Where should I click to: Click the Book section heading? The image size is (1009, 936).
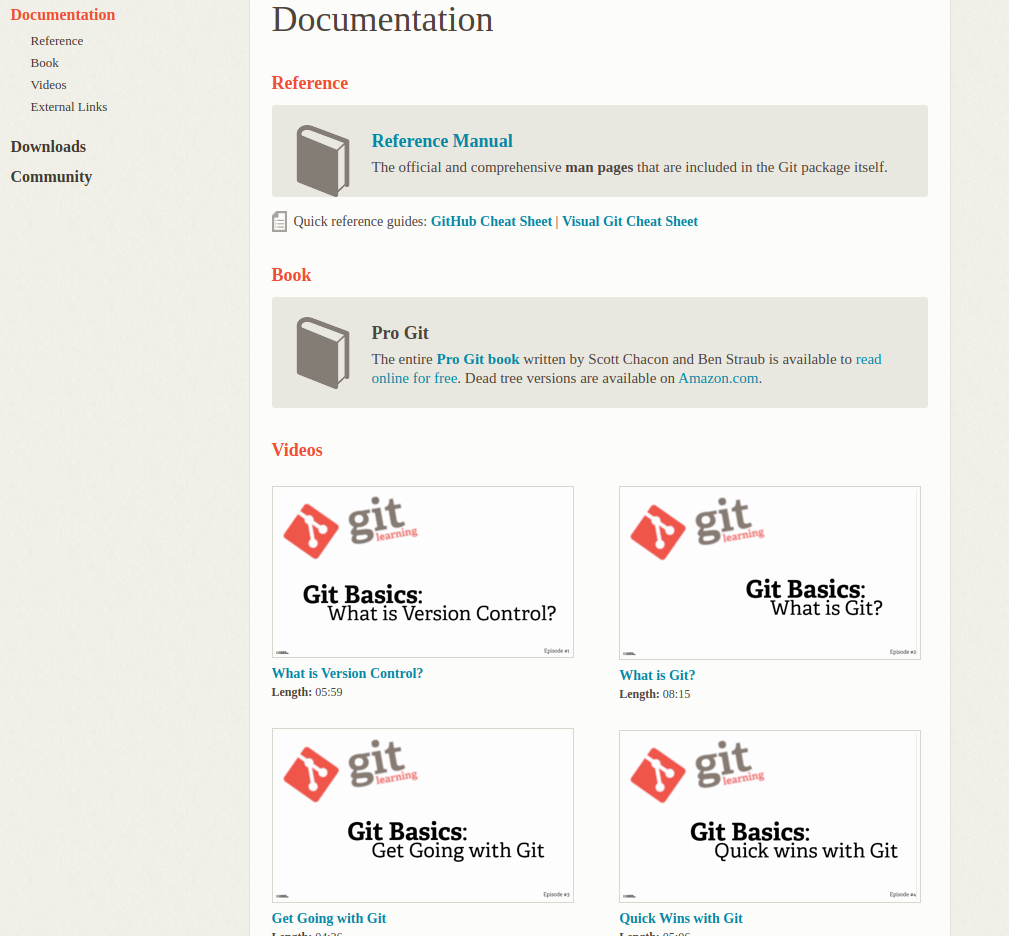coord(291,275)
